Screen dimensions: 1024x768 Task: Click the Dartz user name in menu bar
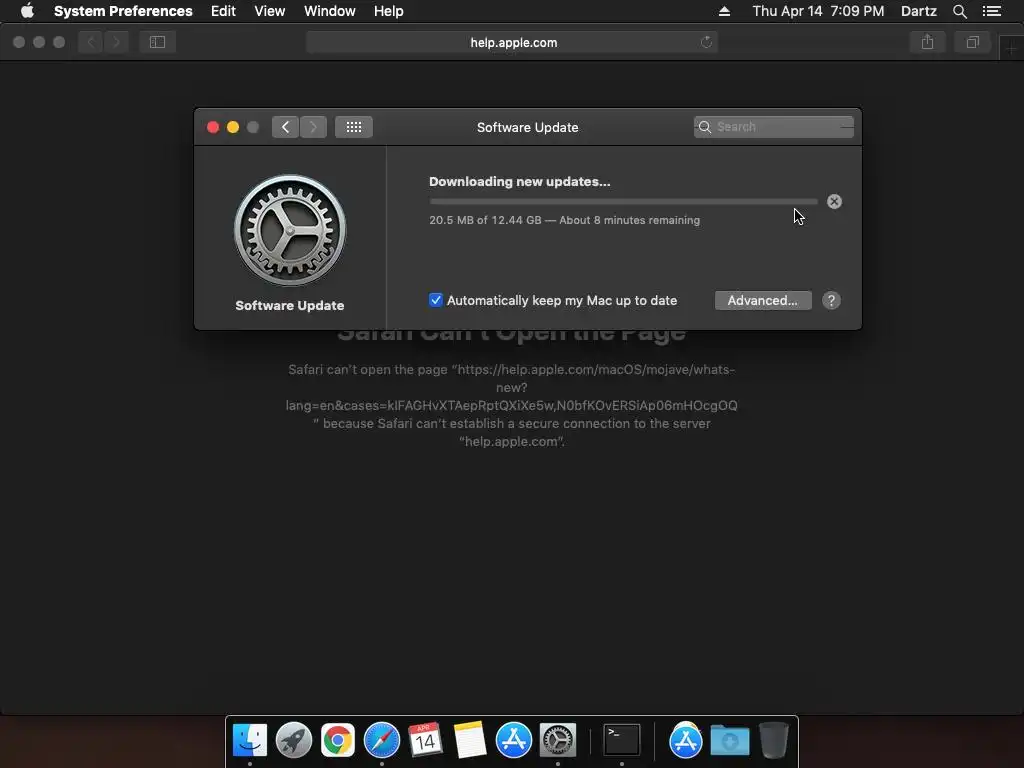[918, 11]
